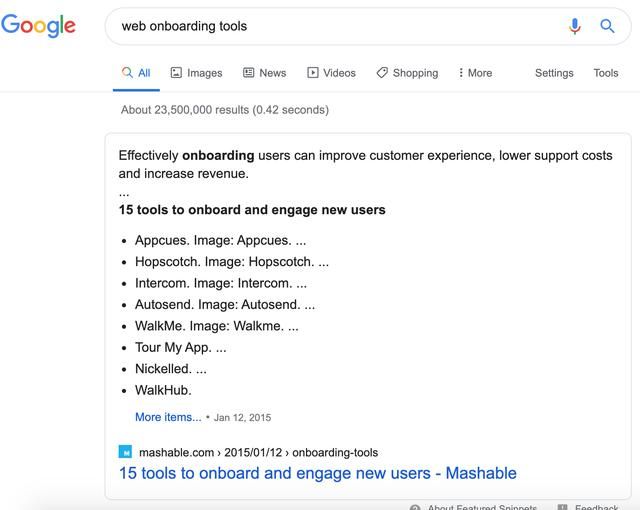Click About Featured Snippets link
Viewport: 640px width, 510px height.
click(482, 507)
